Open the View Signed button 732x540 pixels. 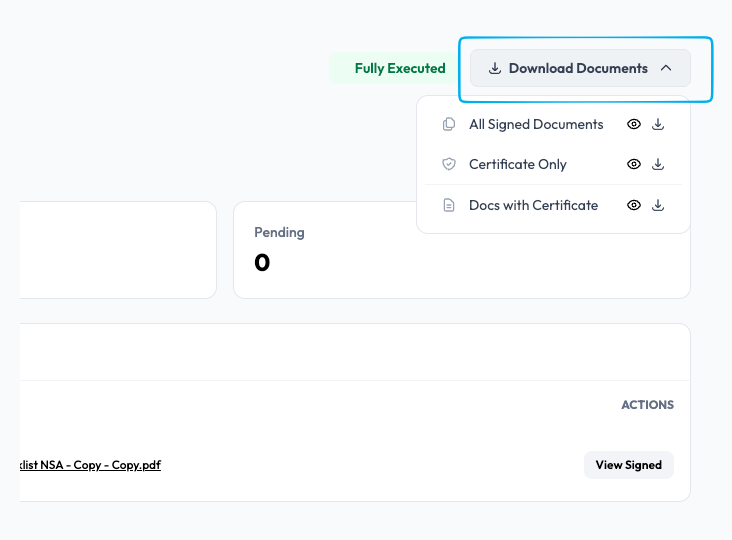[x=628, y=465]
